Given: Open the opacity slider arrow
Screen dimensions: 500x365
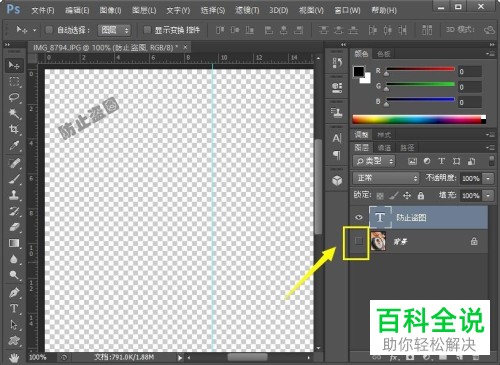Looking at the screenshot, I should click(x=488, y=178).
